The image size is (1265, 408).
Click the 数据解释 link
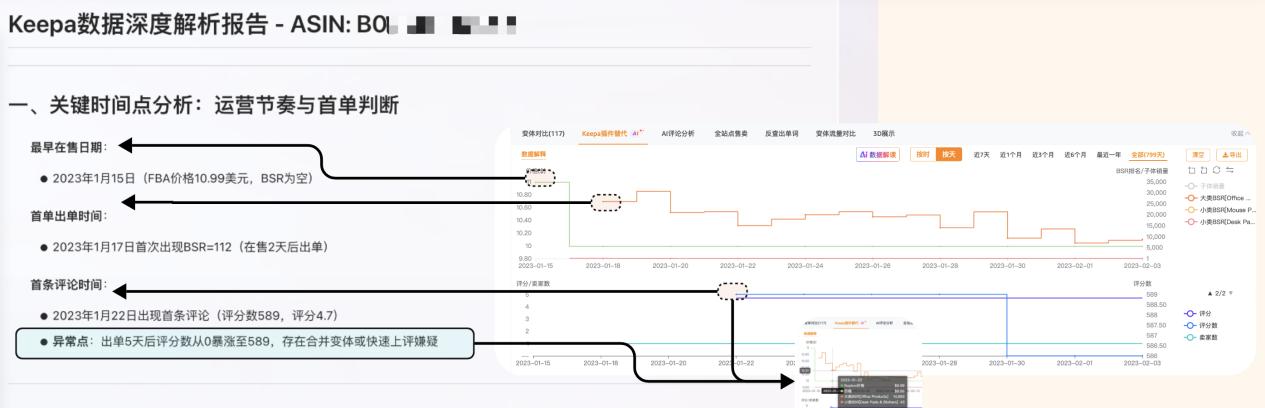pyautogui.click(x=533, y=154)
